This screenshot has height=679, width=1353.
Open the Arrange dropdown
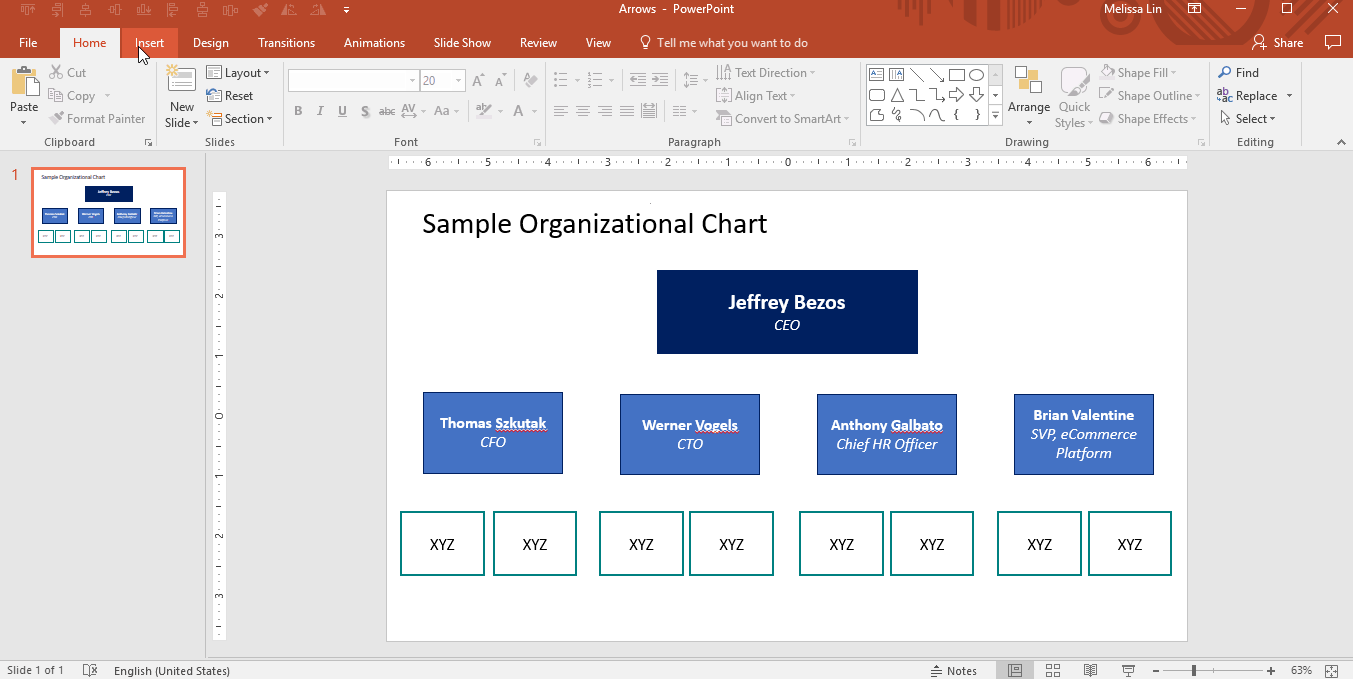(x=1029, y=97)
